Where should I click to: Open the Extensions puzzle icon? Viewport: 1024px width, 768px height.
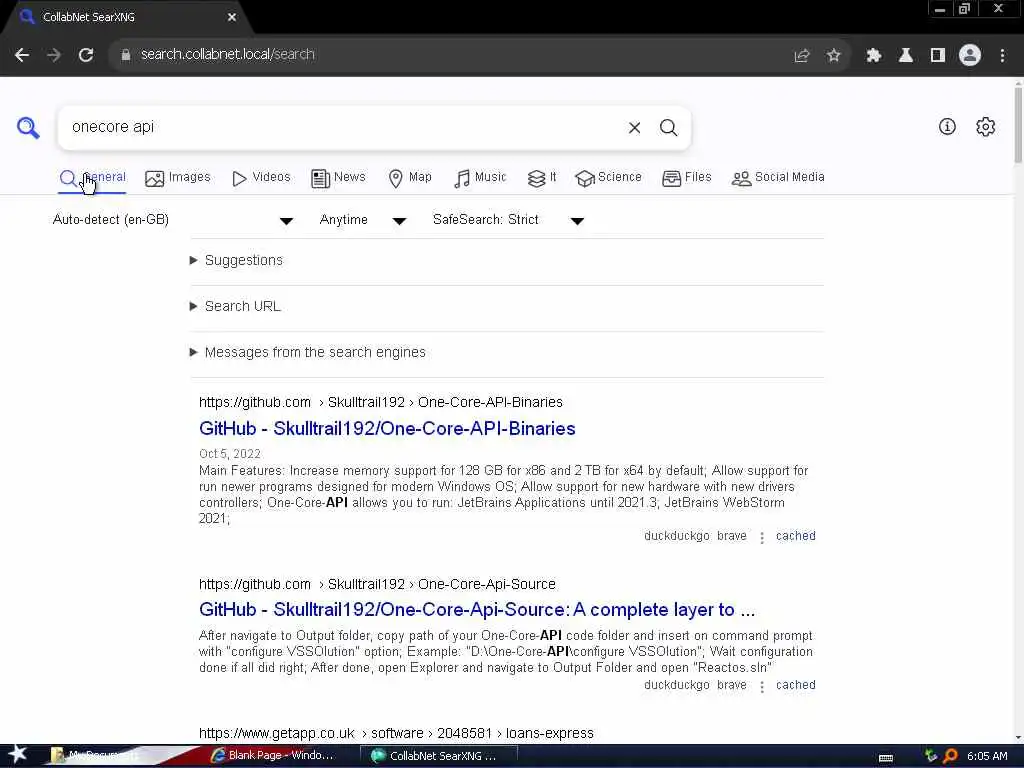pos(873,56)
